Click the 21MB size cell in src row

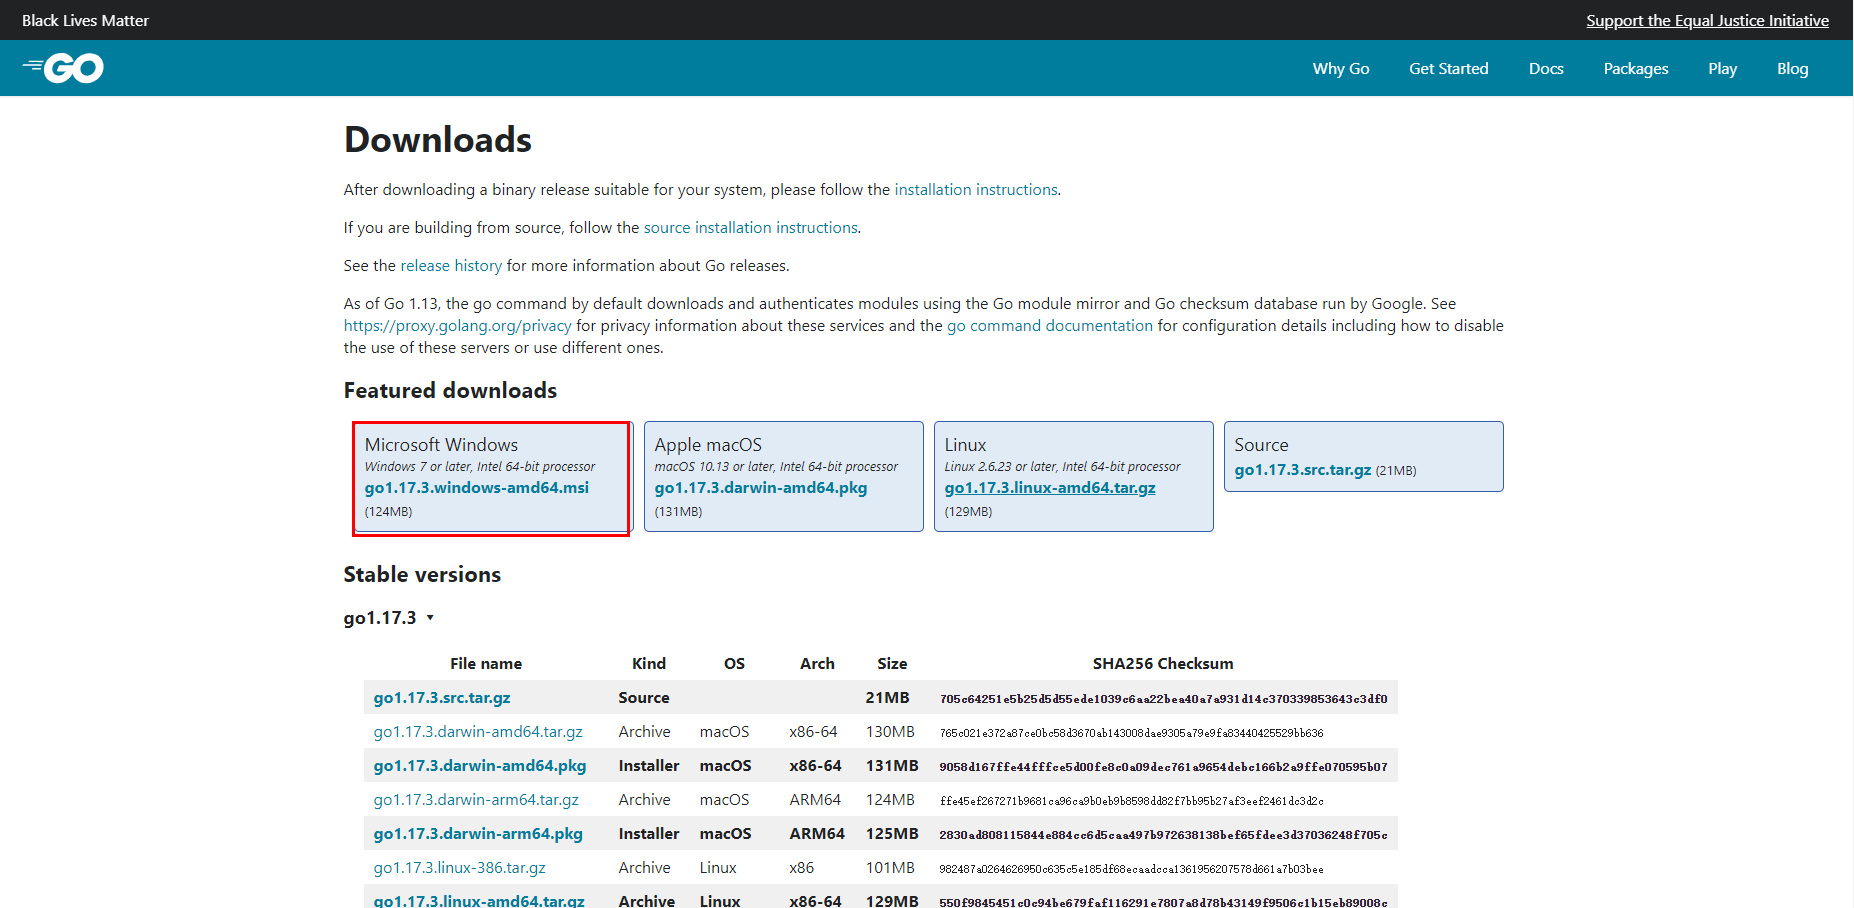coord(888,698)
